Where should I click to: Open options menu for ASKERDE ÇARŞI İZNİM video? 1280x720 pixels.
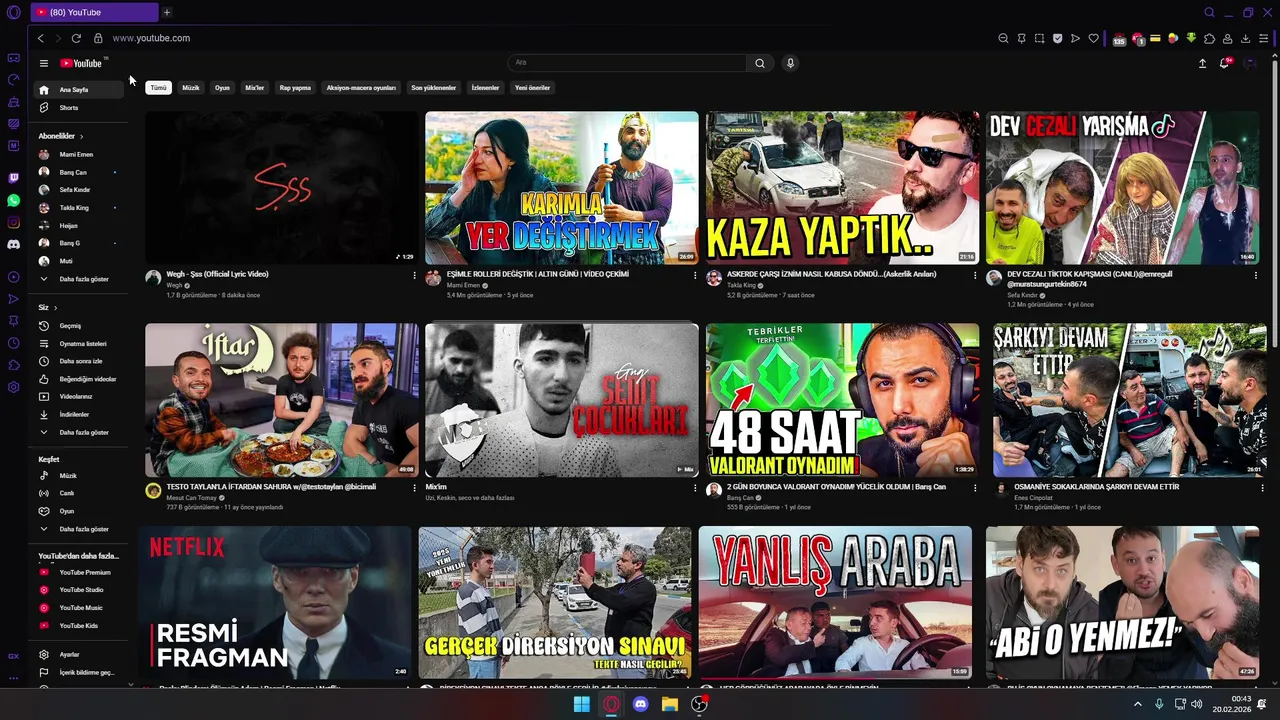[975, 275]
